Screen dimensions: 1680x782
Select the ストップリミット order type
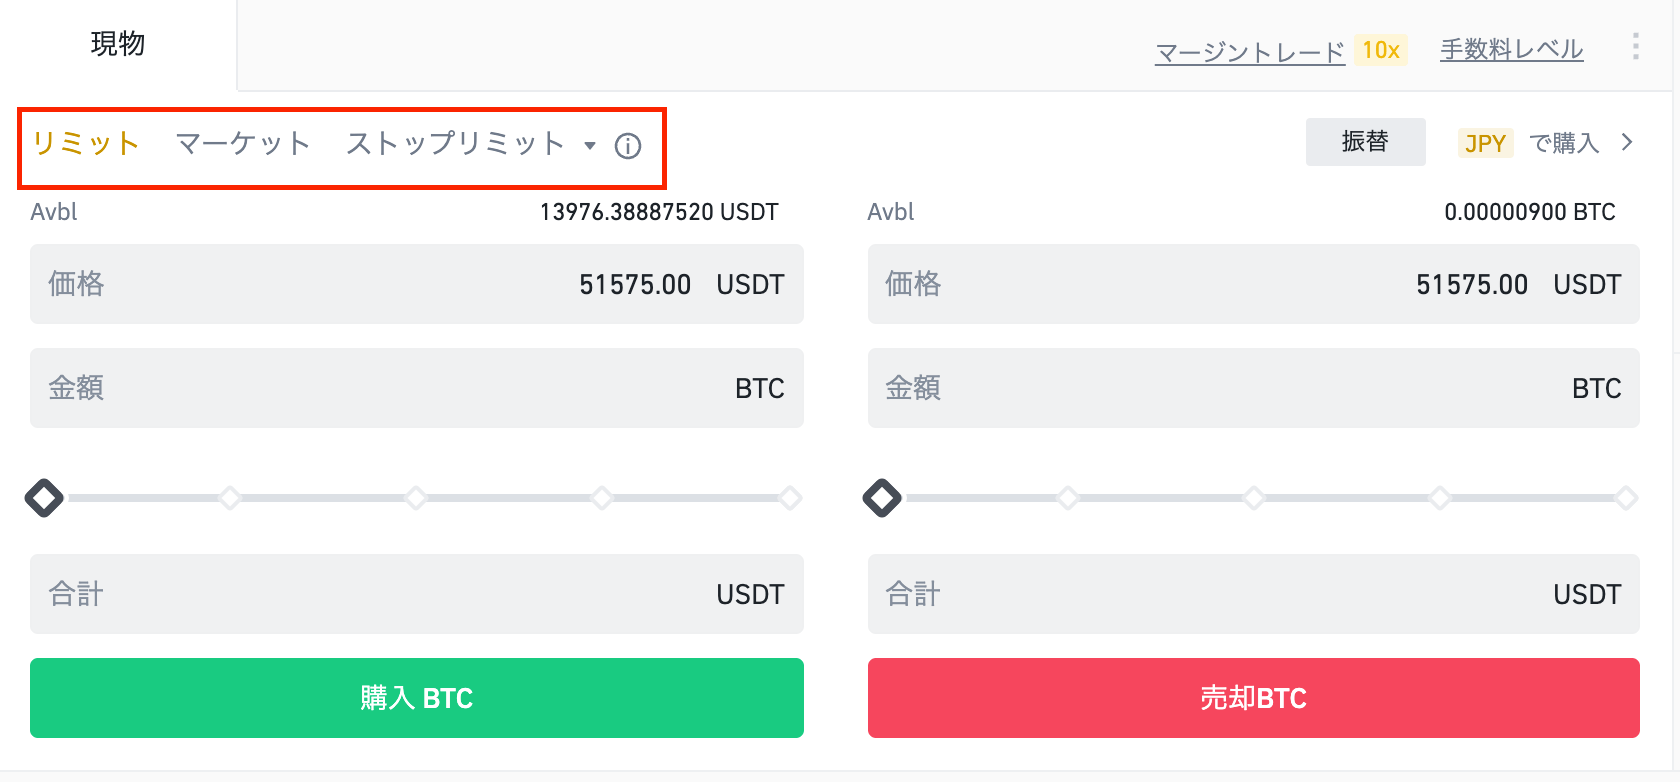[x=456, y=143]
